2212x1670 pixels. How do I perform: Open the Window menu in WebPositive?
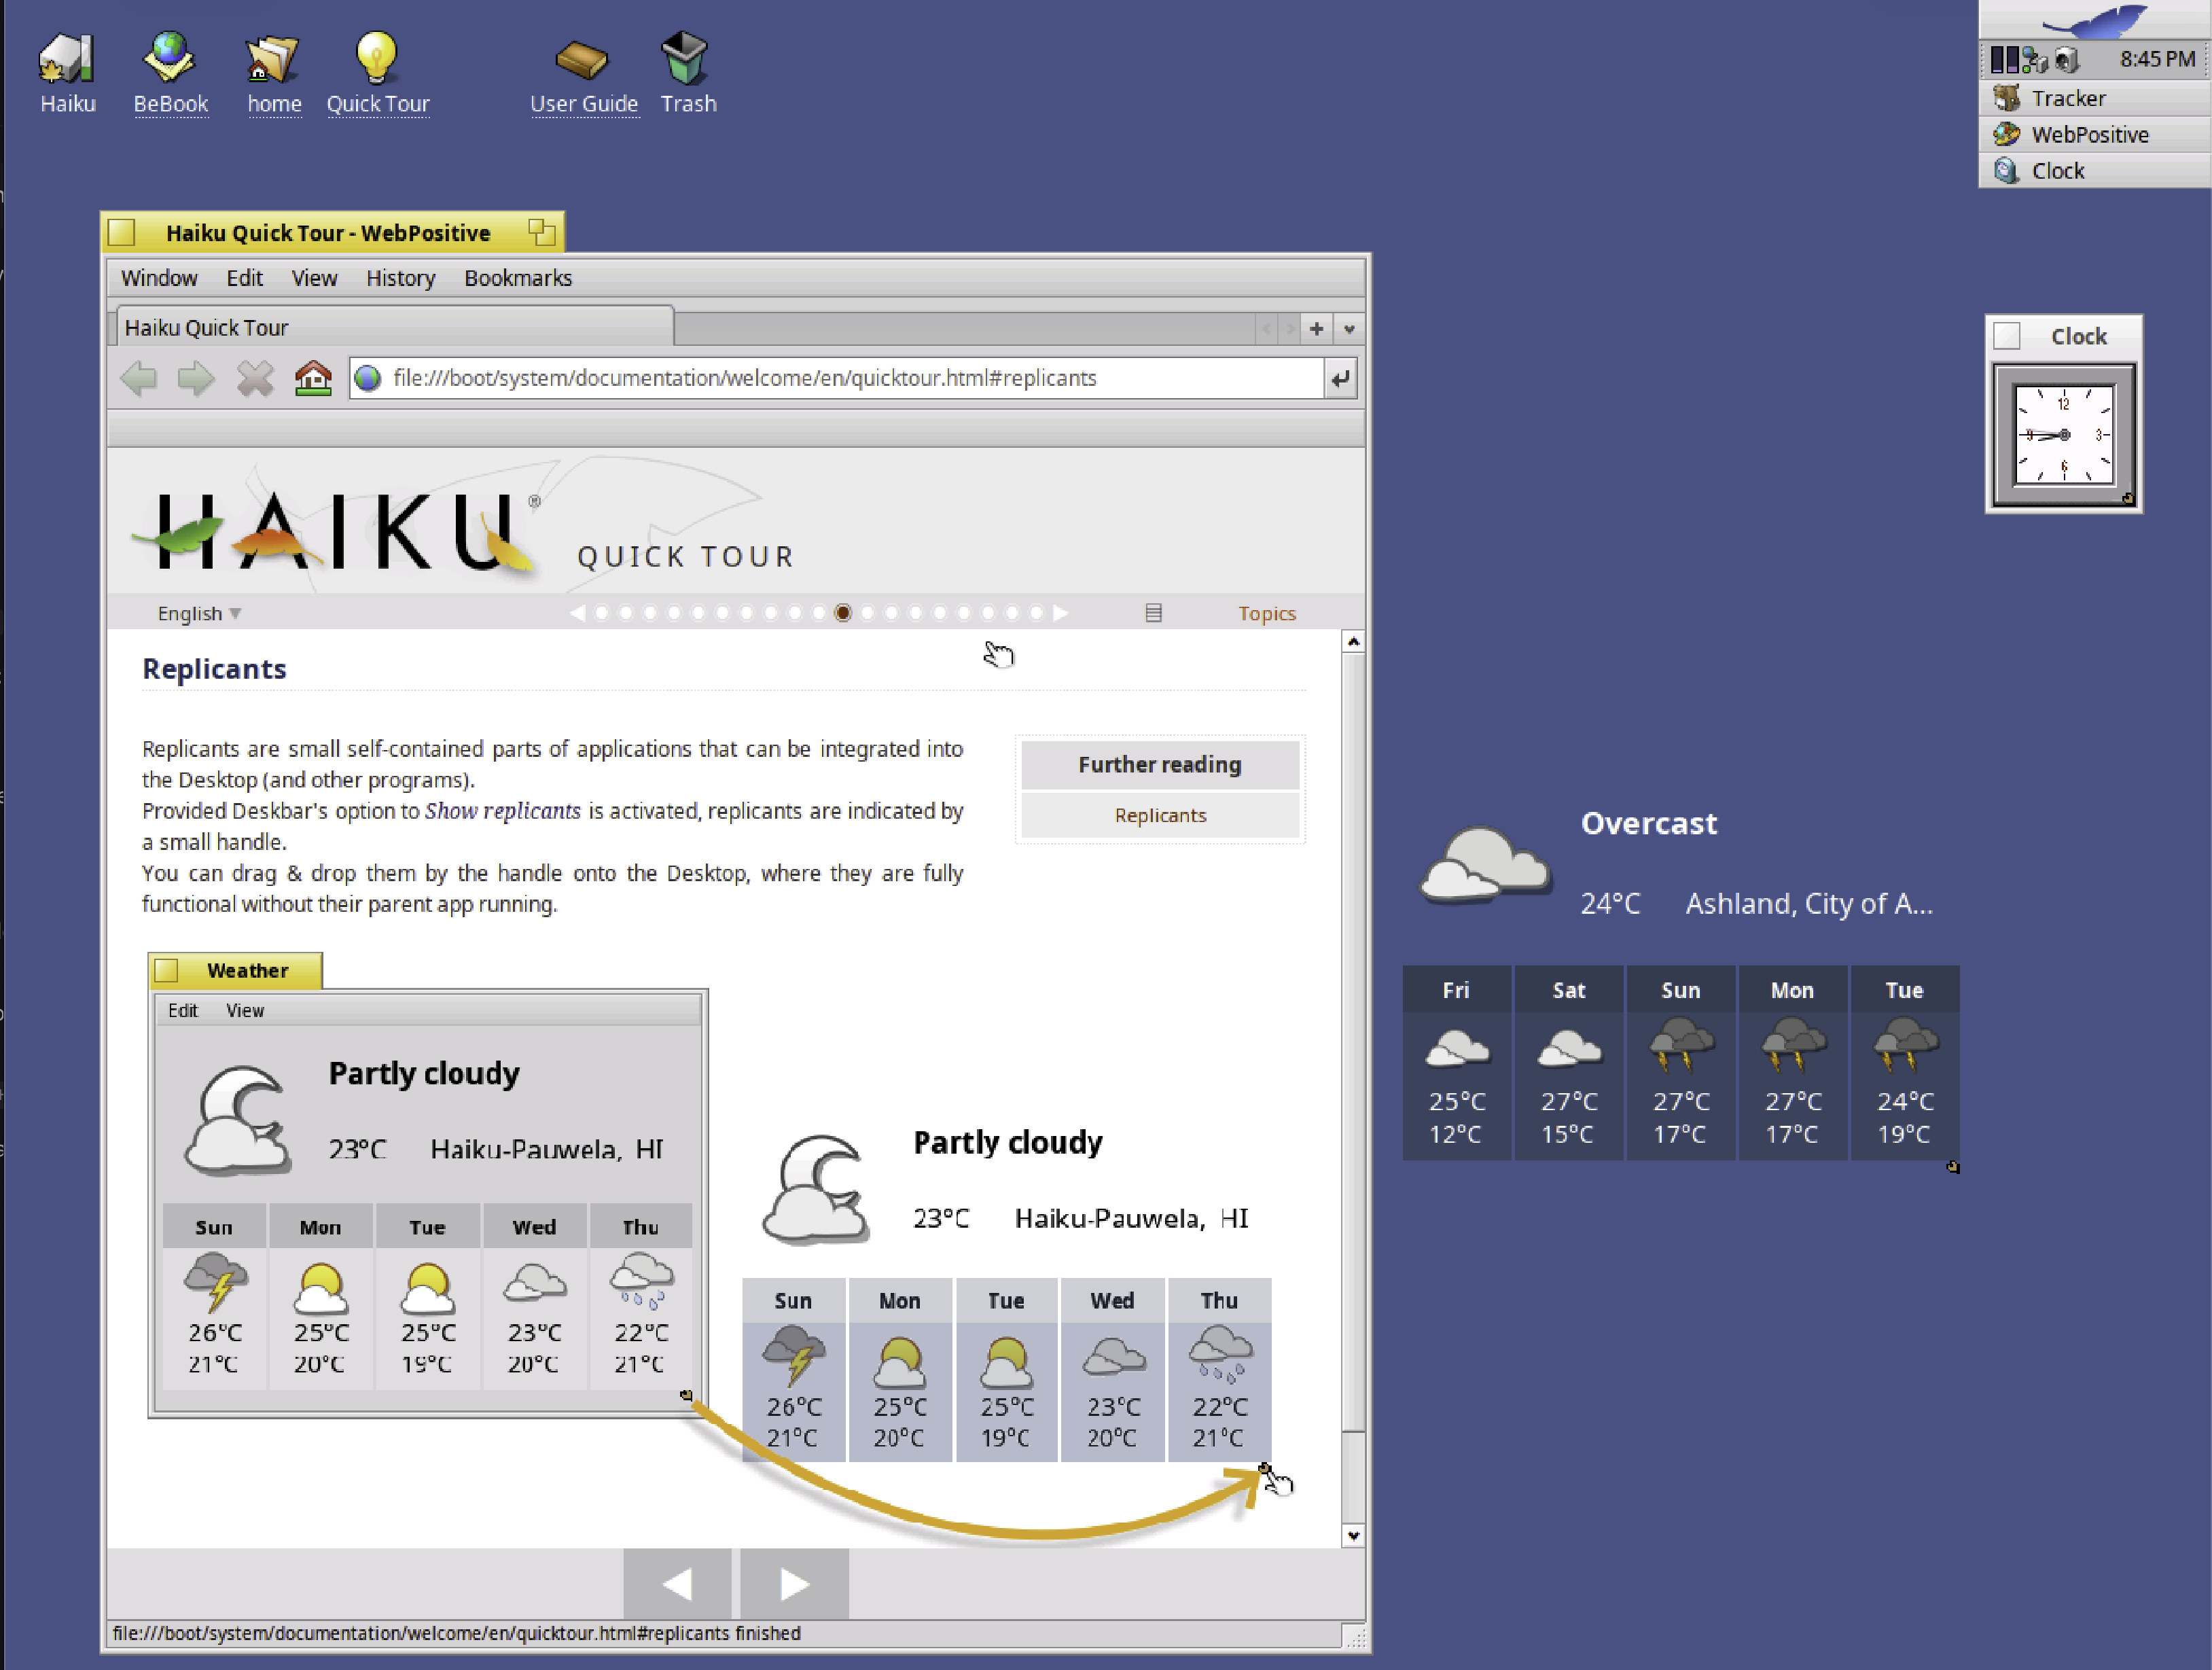(159, 278)
